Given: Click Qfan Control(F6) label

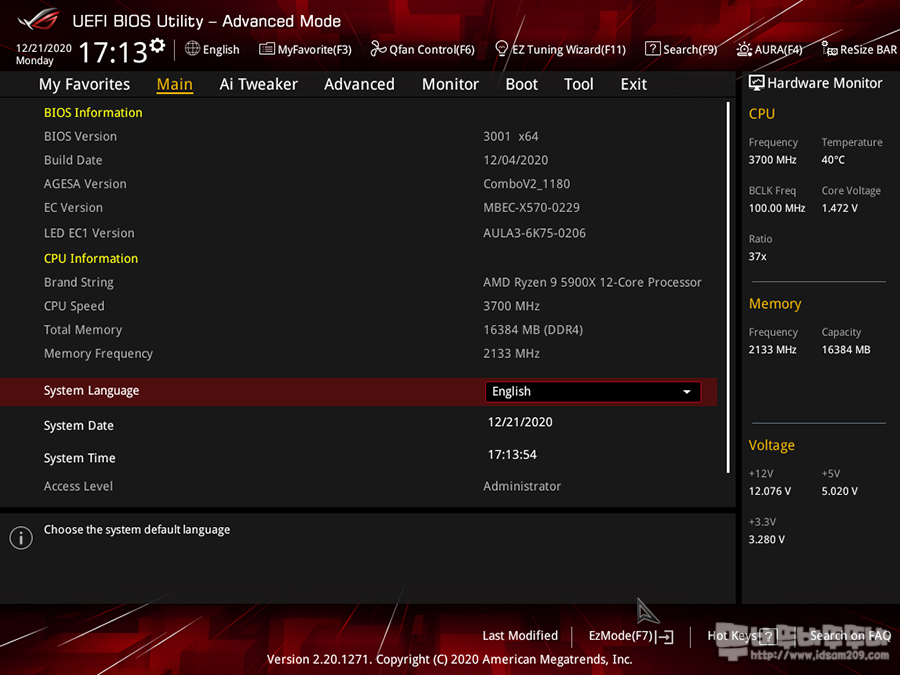Looking at the screenshot, I should click(x=432, y=50).
